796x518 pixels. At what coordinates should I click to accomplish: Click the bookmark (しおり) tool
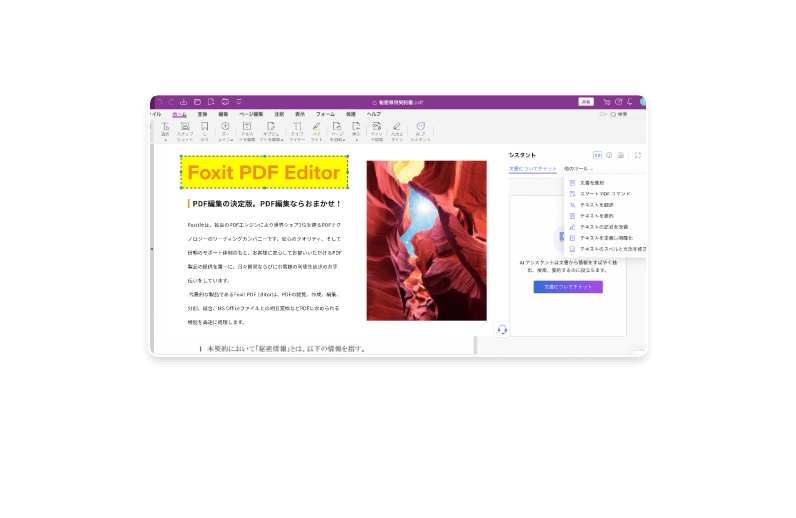pos(205,132)
